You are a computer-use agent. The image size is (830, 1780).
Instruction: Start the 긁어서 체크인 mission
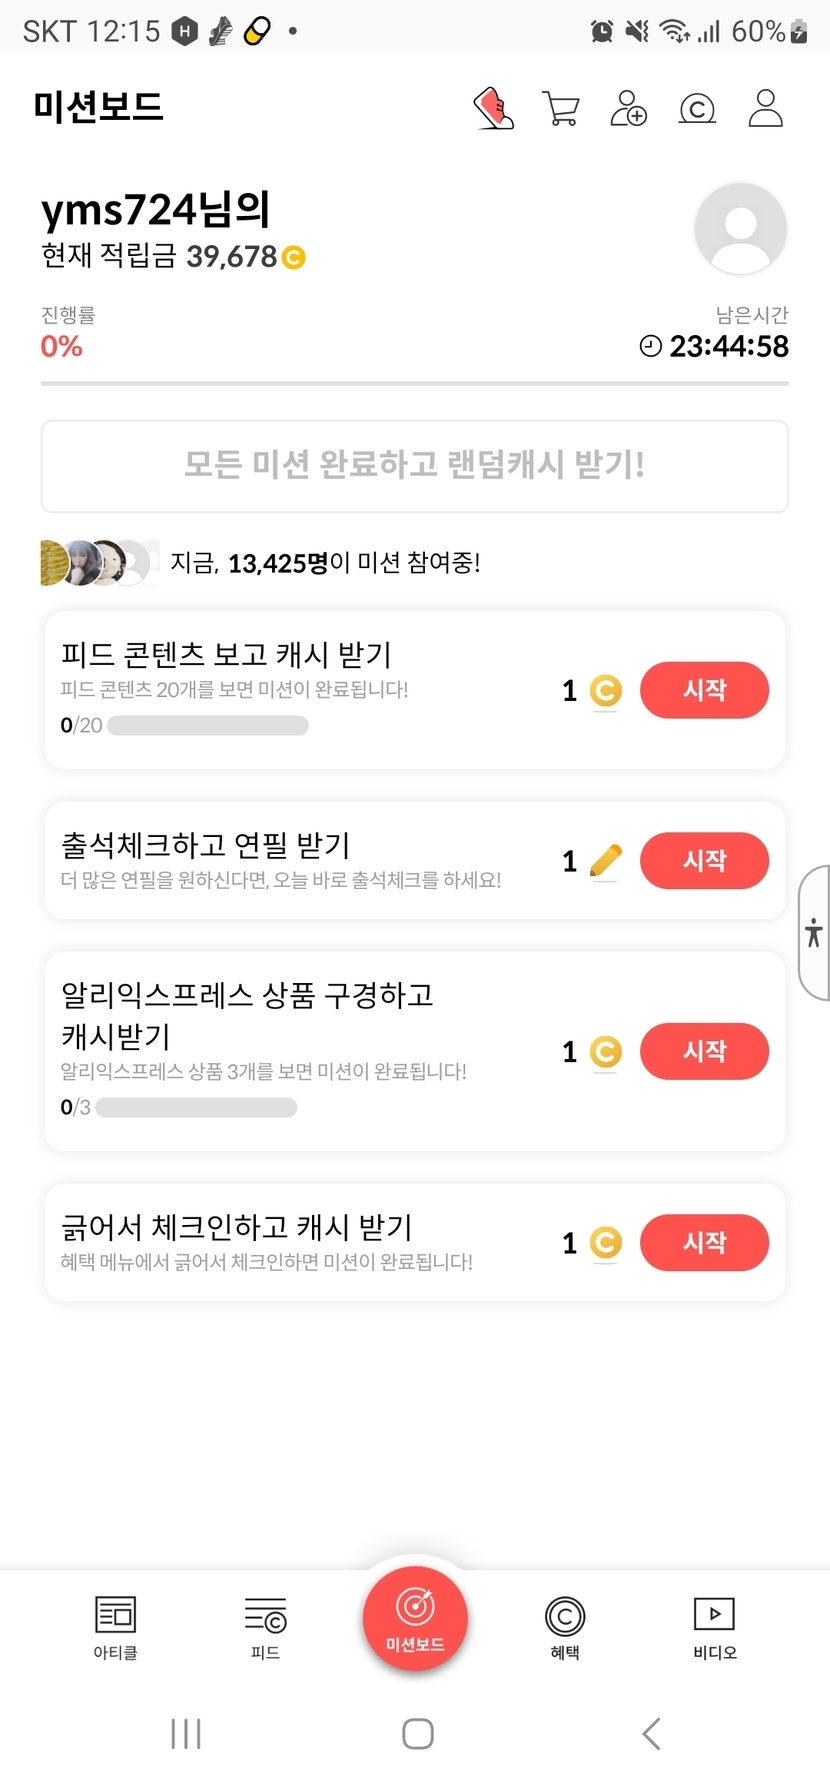pos(704,1243)
